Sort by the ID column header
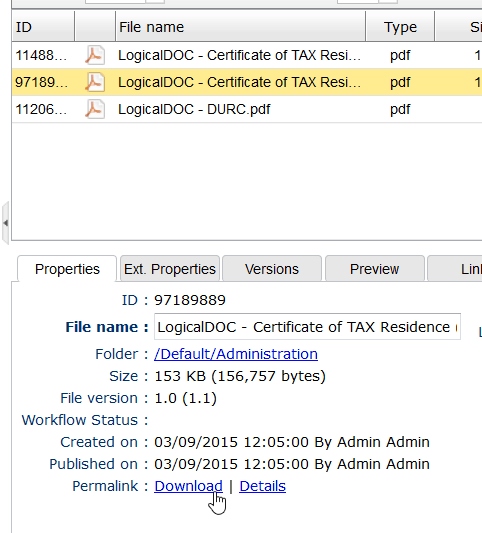The width and height of the screenshot is (482, 533). click(x=43, y=27)
